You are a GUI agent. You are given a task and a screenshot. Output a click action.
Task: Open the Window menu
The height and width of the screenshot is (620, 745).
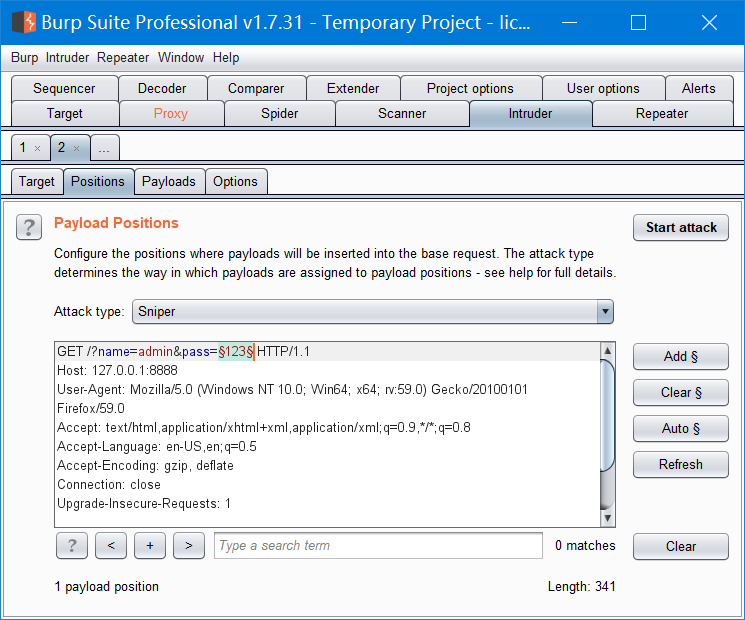pyautogui.click(x=181, y=57)
